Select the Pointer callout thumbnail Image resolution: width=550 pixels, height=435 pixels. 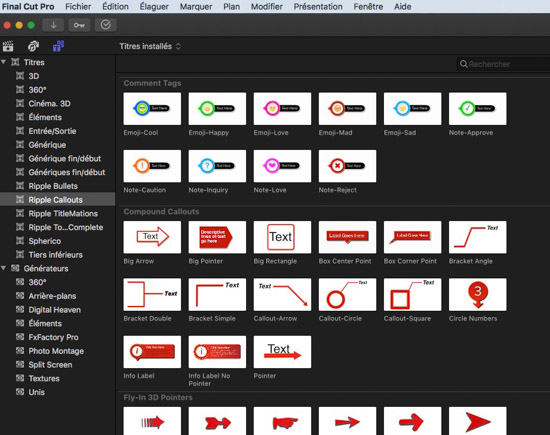(282, 352)
